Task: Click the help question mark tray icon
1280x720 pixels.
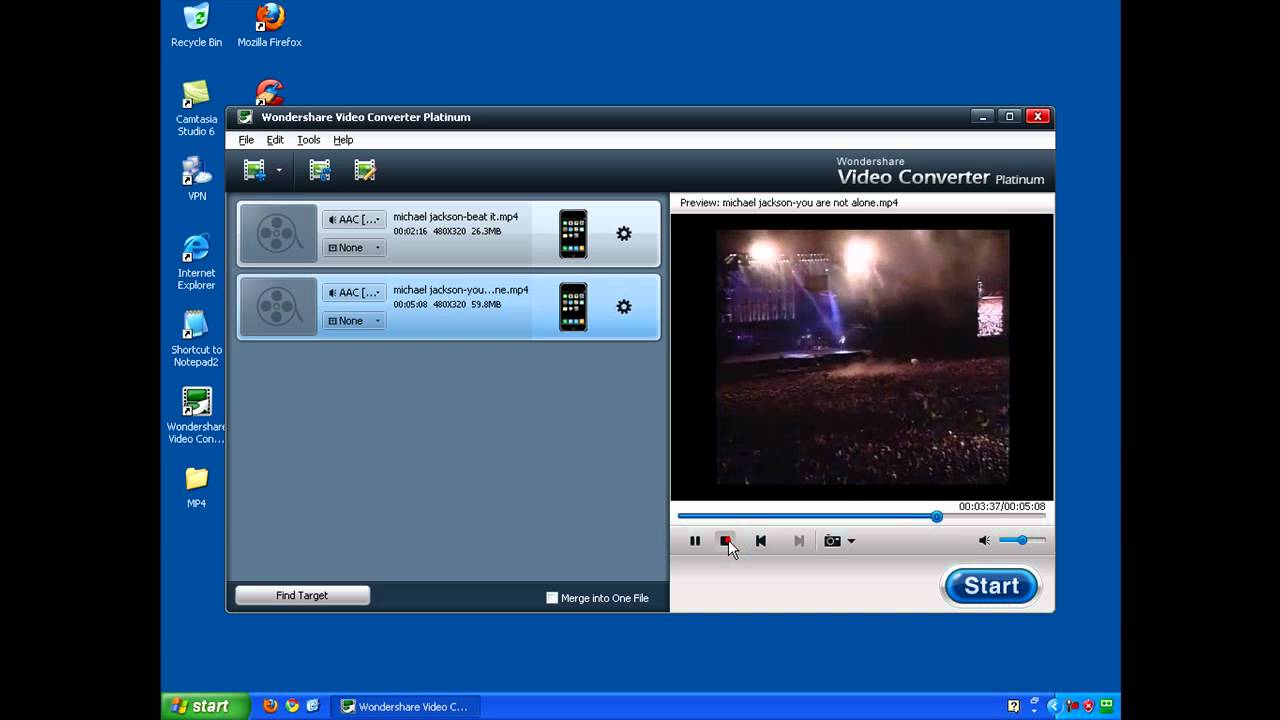Action: (x=1014, y=706)
